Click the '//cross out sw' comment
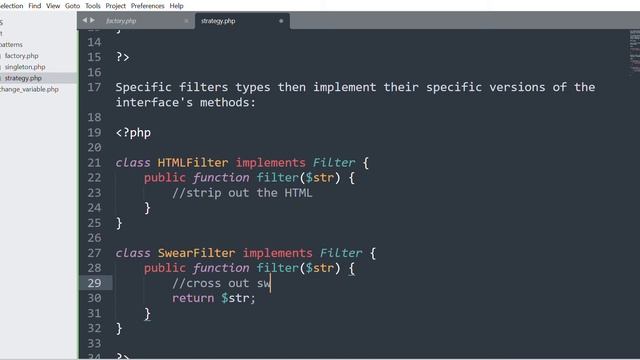Viewport: 640px width, 360px height. (x=221, y=283)
